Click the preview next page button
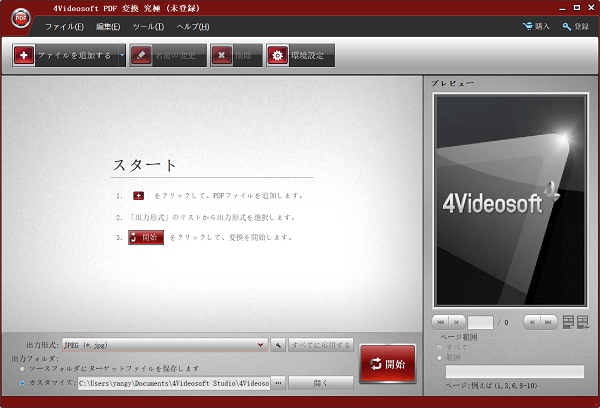The height and width of the screenshot is (408, 600). 531,322
